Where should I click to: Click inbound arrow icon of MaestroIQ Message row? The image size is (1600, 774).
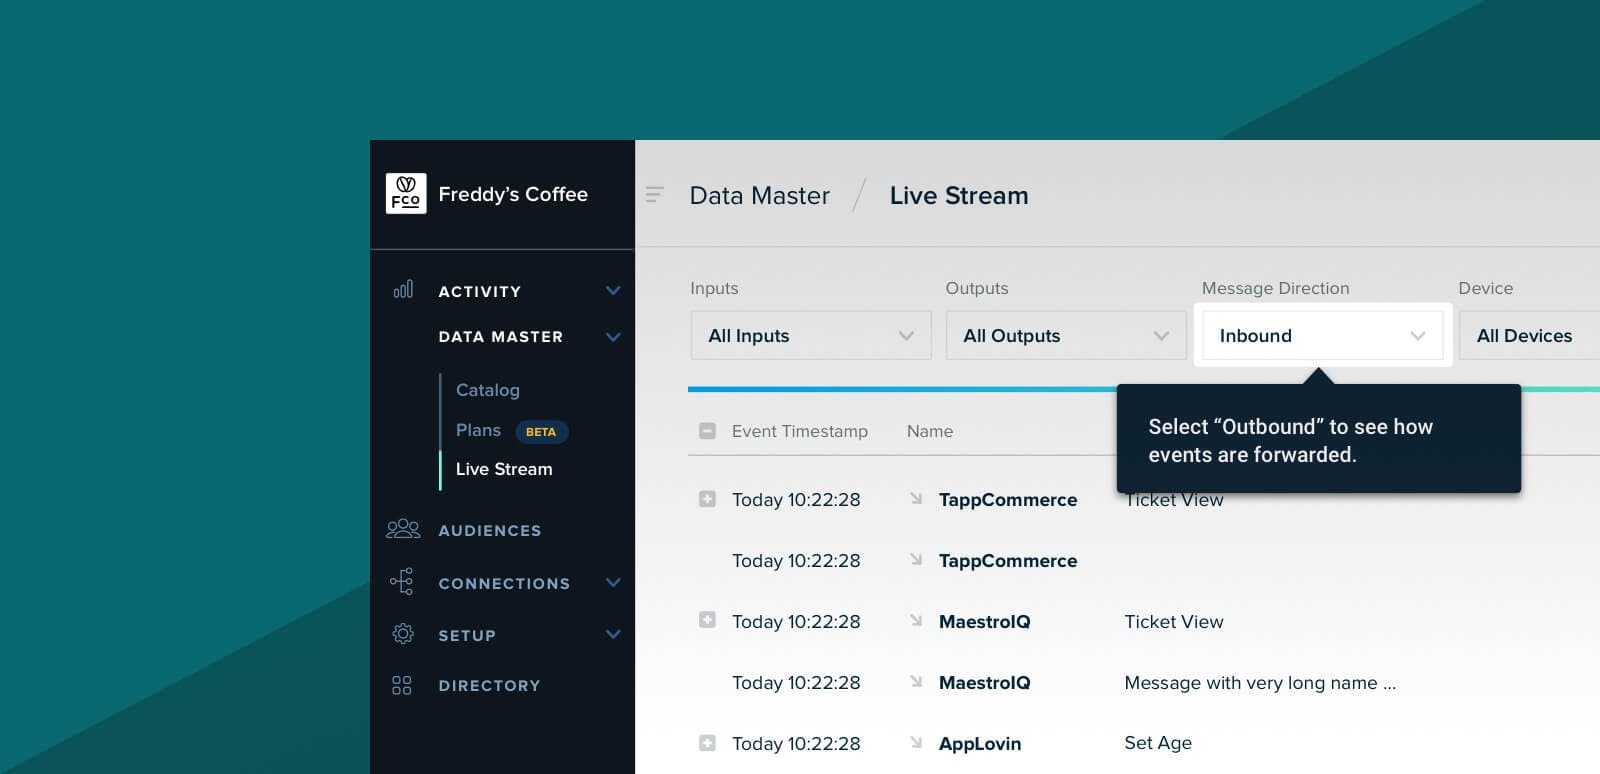[x=916, y=681]
